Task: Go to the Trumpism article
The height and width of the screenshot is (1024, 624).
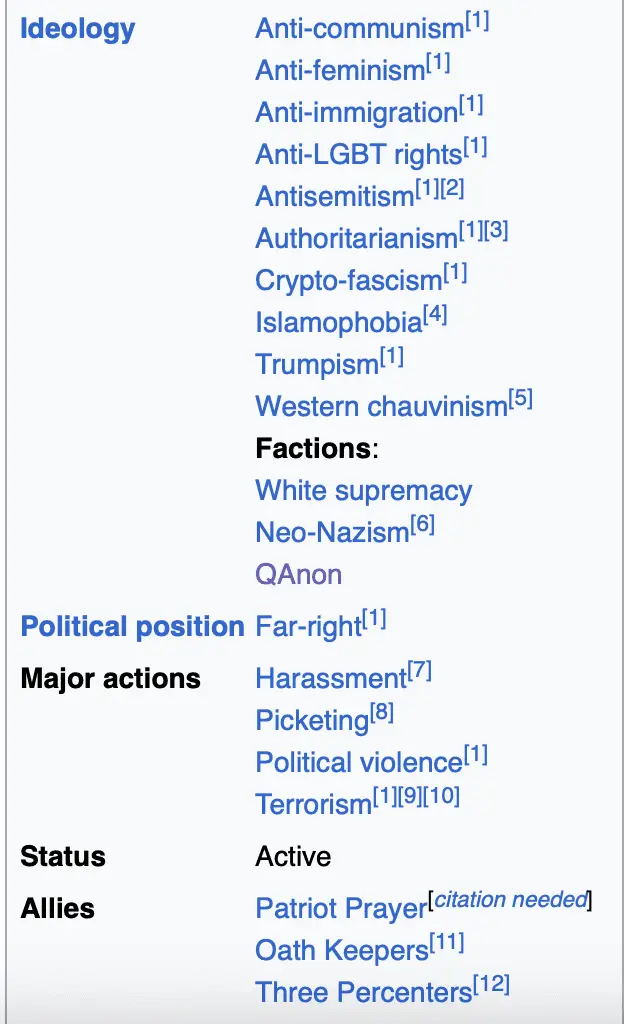Action: pos(317,364)
